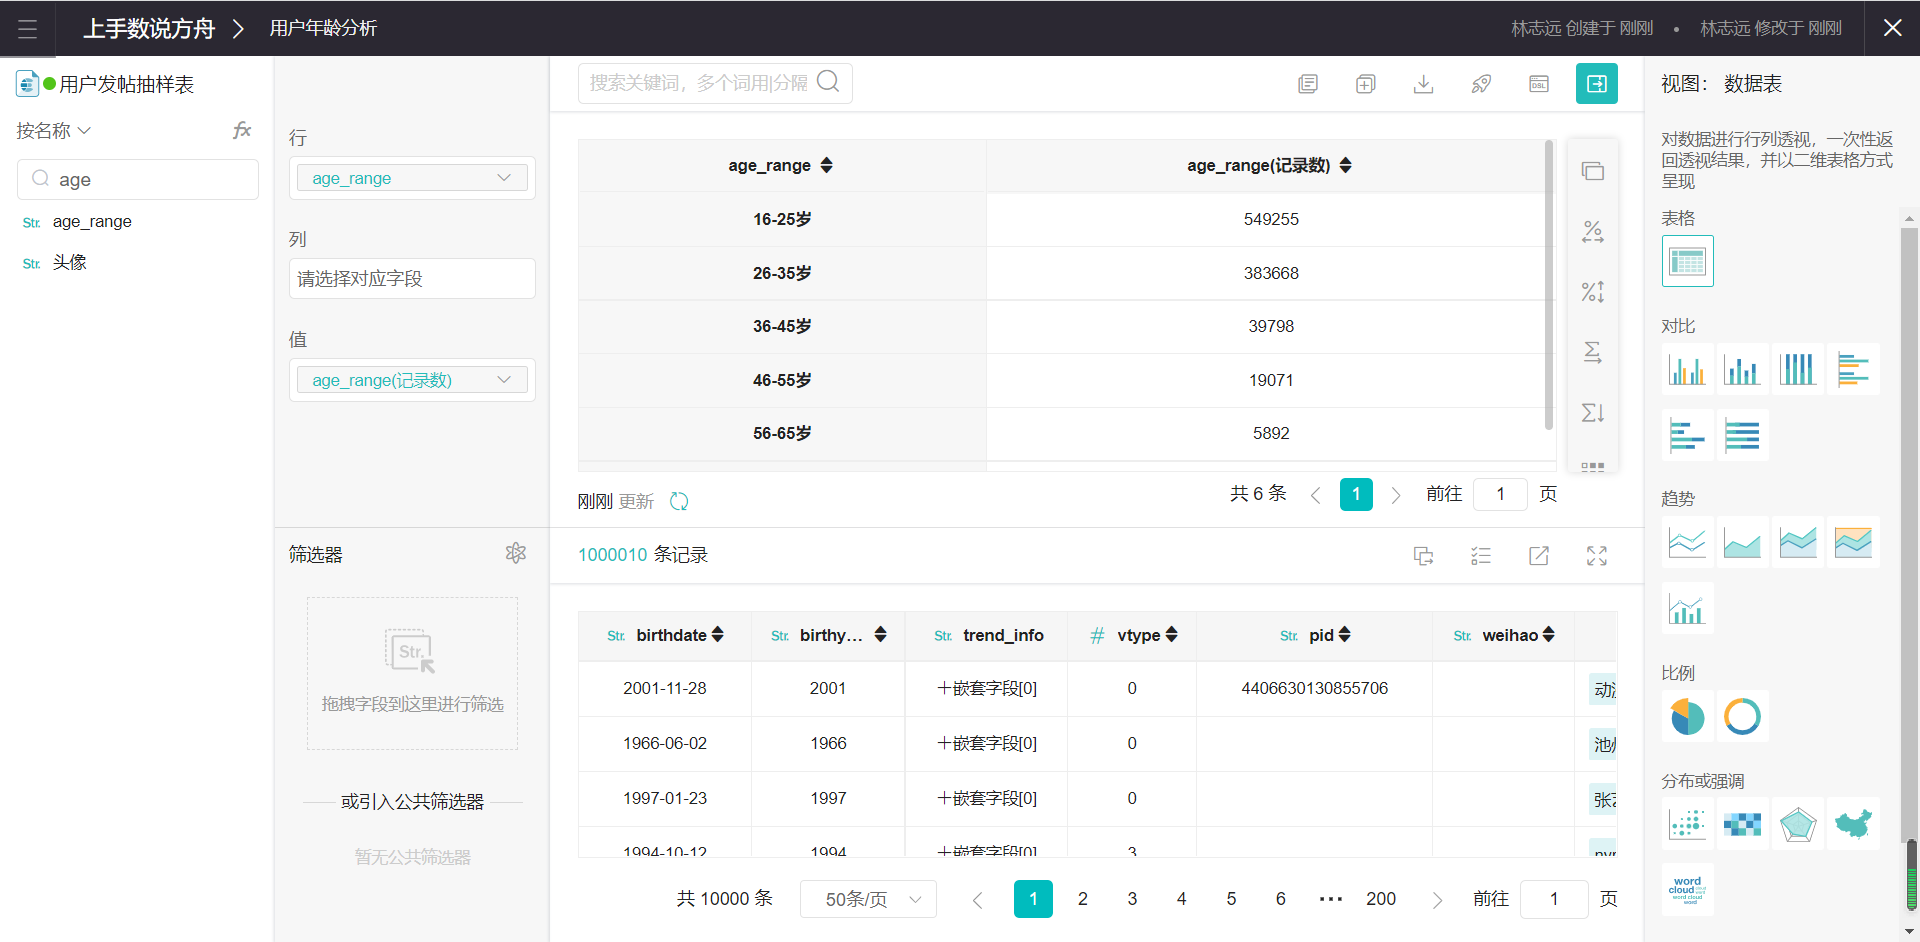Open the DSL view icon
The image size is (1920, 942).
(x=1539, y=84)
